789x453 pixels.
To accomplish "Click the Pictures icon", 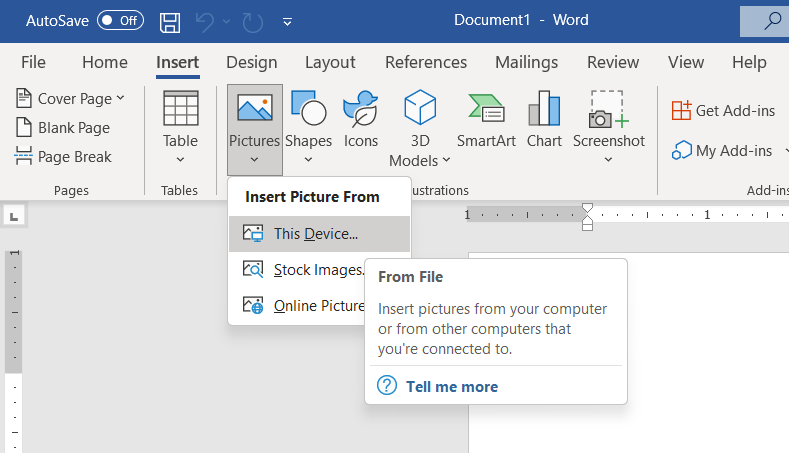I will click(255, 107).
